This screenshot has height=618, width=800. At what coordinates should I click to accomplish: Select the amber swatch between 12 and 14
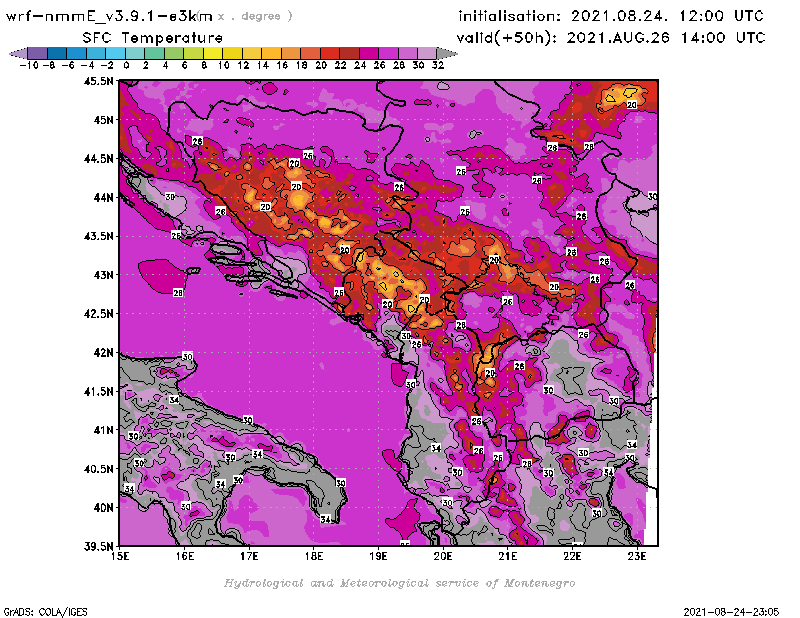[x=252, y=54]
